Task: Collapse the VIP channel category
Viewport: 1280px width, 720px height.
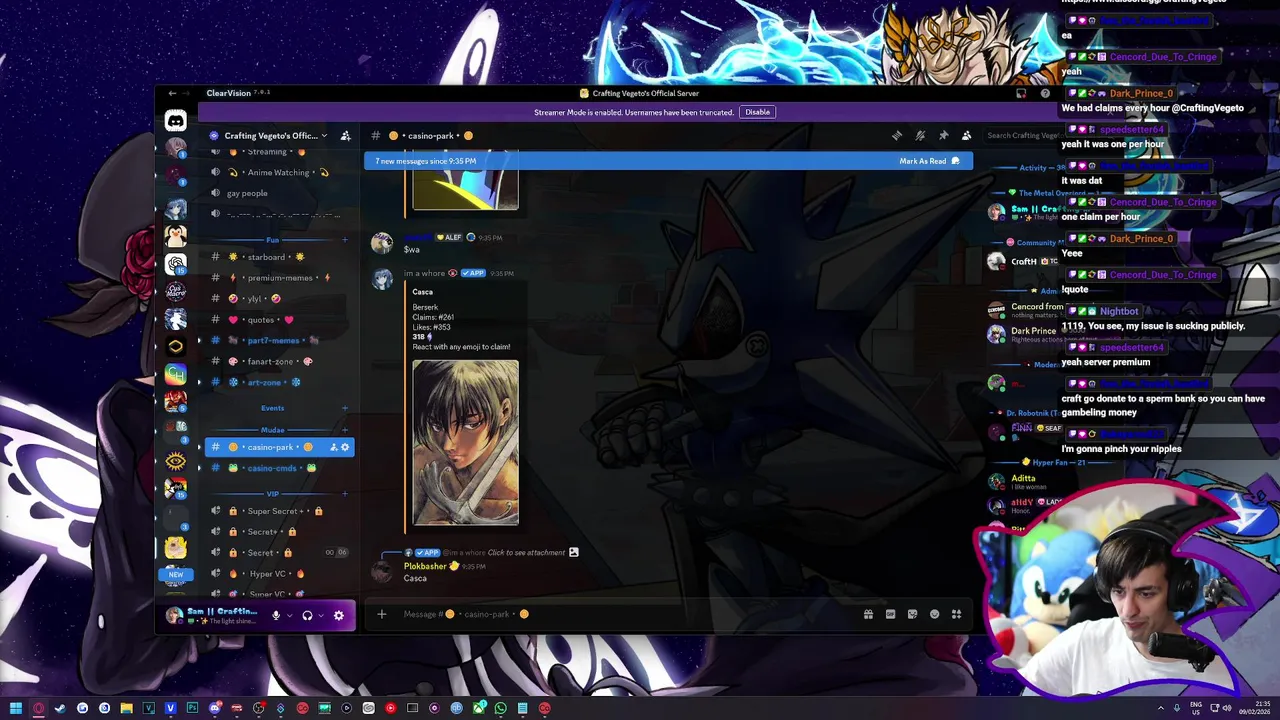Action: point(272,494)
